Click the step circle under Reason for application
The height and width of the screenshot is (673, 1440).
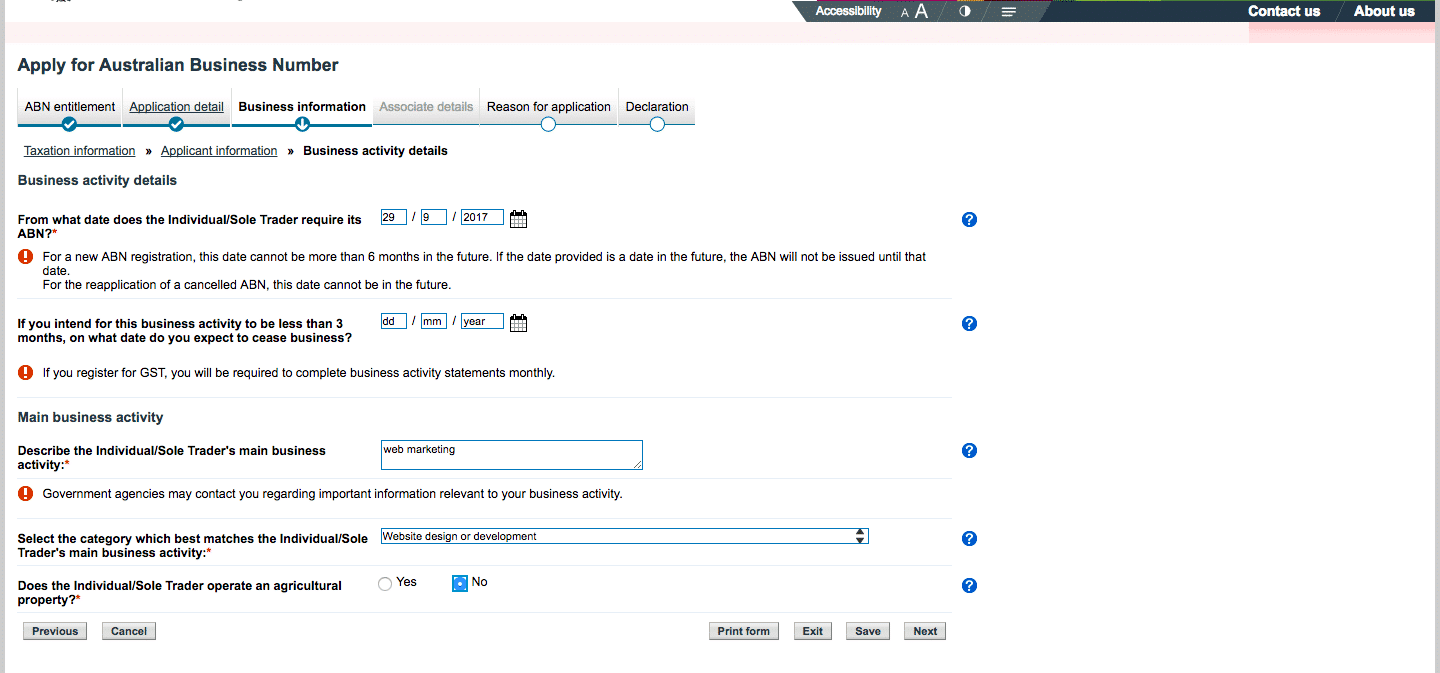tap(548, 125)
